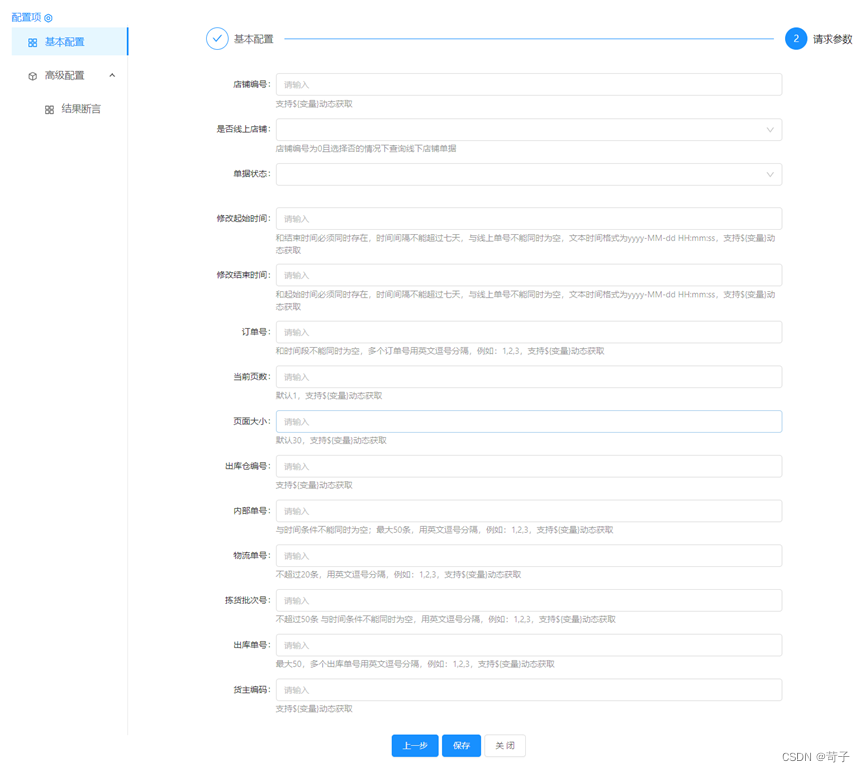Click the 订单号 field label
Image resolution: width=865 pixels, height=772 pixels.
(256, 332)
